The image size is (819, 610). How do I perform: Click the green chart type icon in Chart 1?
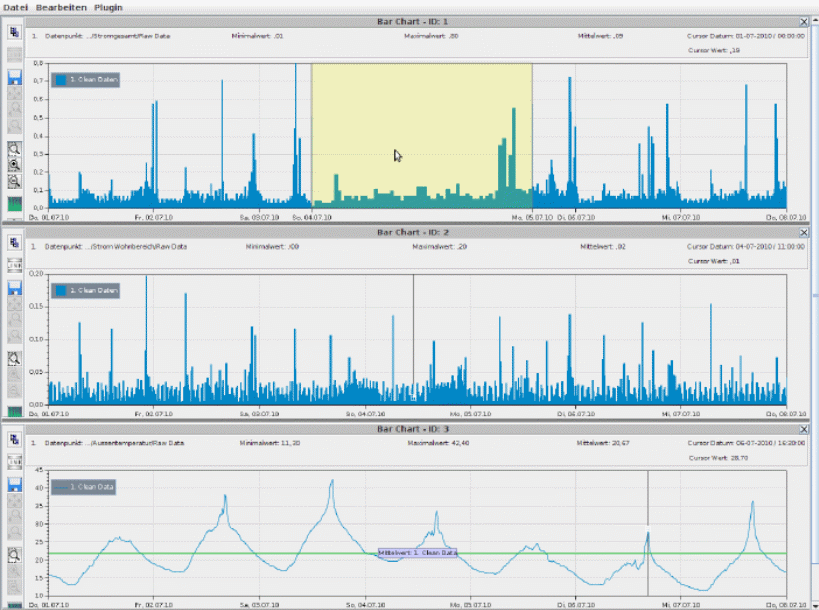pyautogui.click(x=15, y=204)
